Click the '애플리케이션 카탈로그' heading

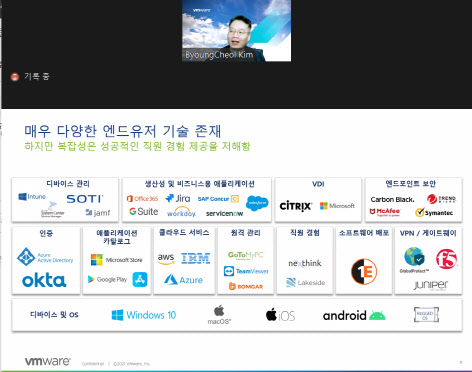point(117,237)
